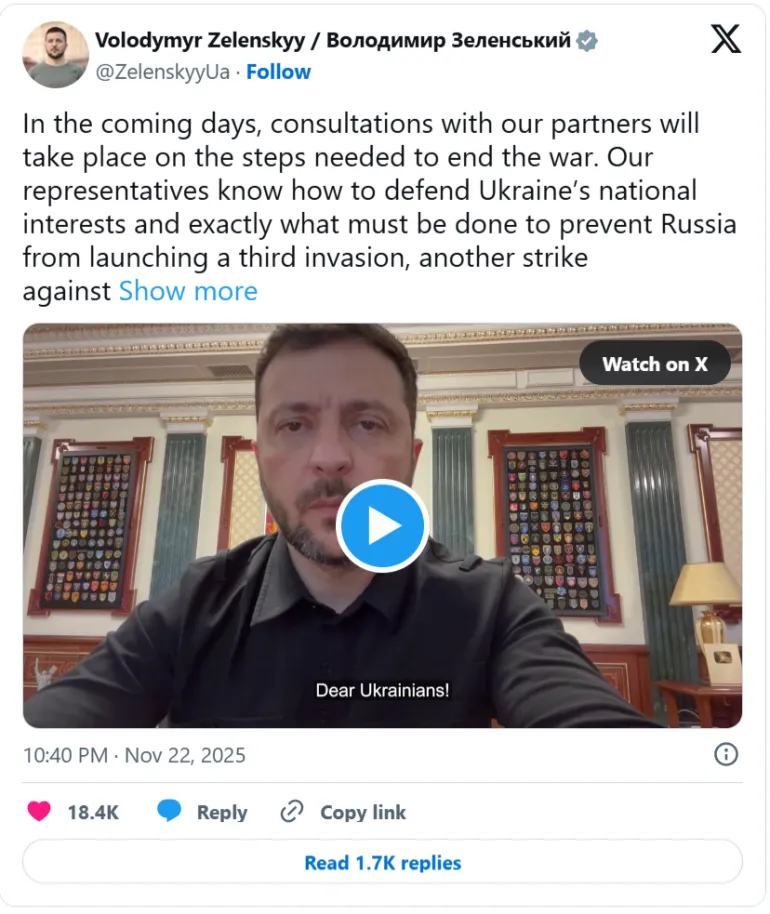Like the tweet with heart icon
This screenshot has width=770, height=914.
click(39, 811)
